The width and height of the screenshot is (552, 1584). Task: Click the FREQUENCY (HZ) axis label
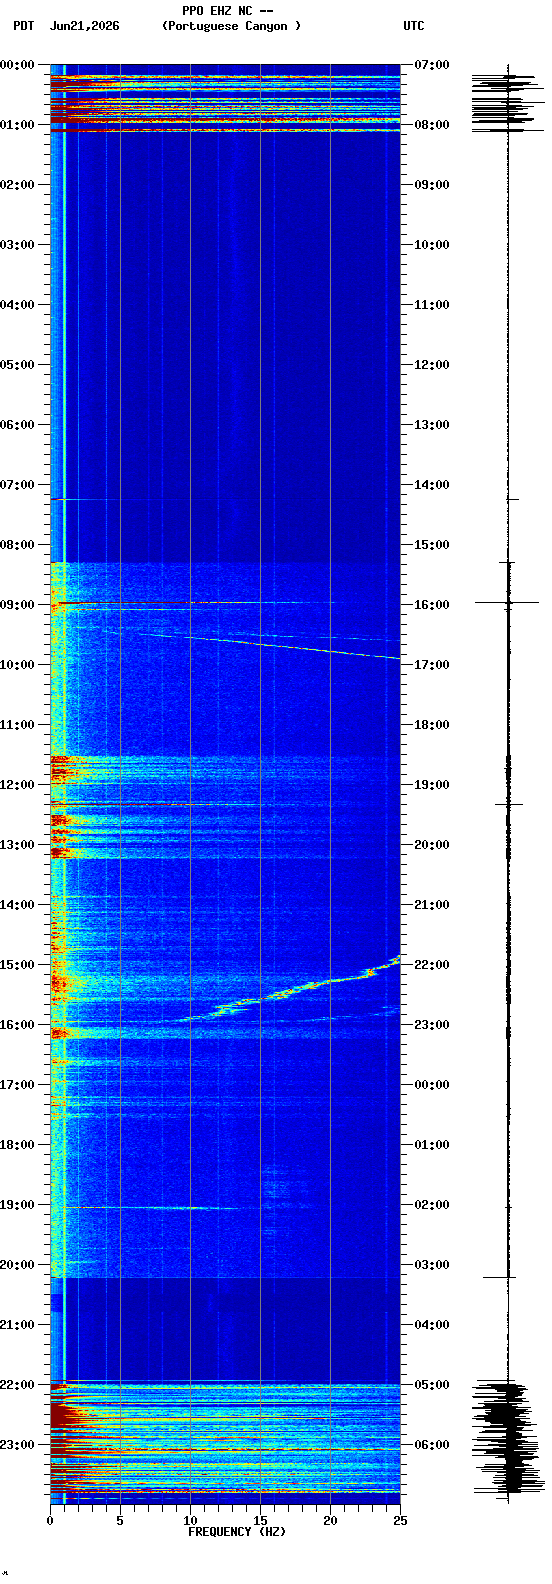click(237, 1532)
